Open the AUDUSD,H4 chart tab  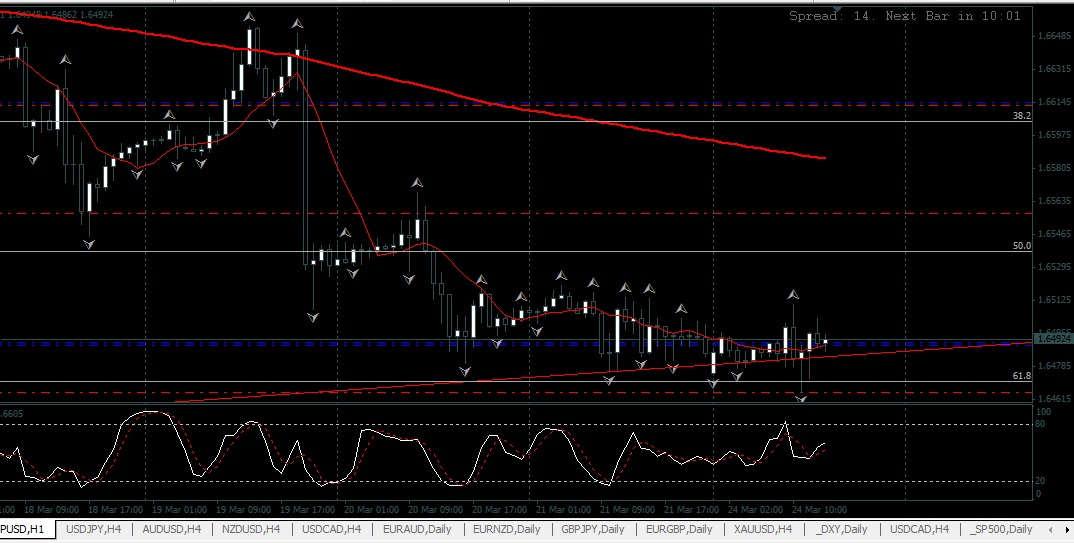(x=172, y=529)
